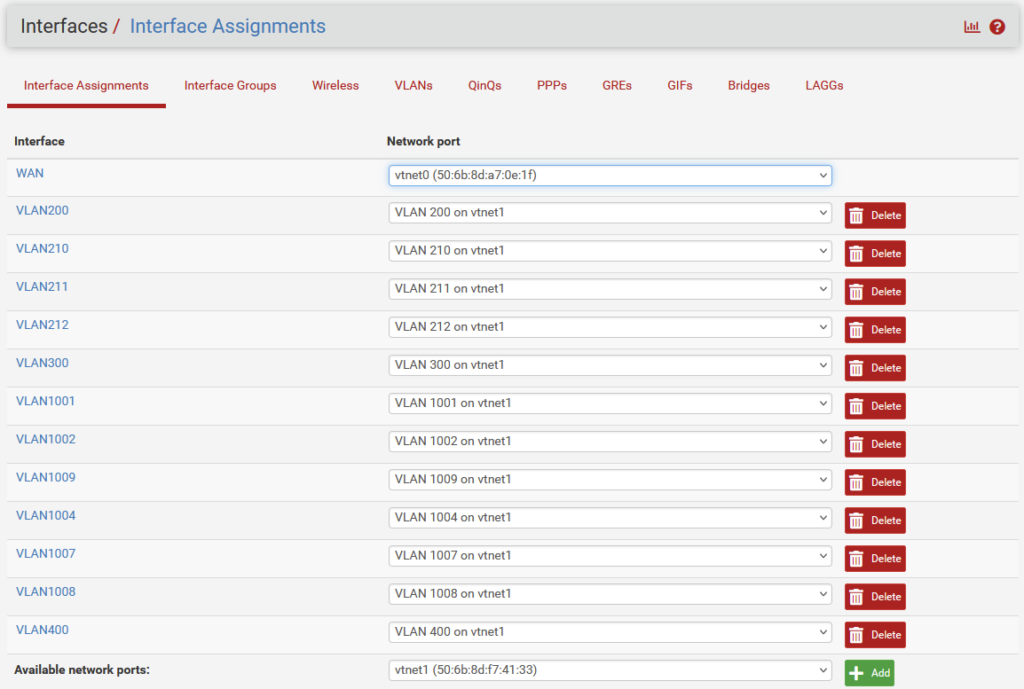Open the WAN interface link
This screenshot has height=689, width=1024.
click(x=30, y=173)
